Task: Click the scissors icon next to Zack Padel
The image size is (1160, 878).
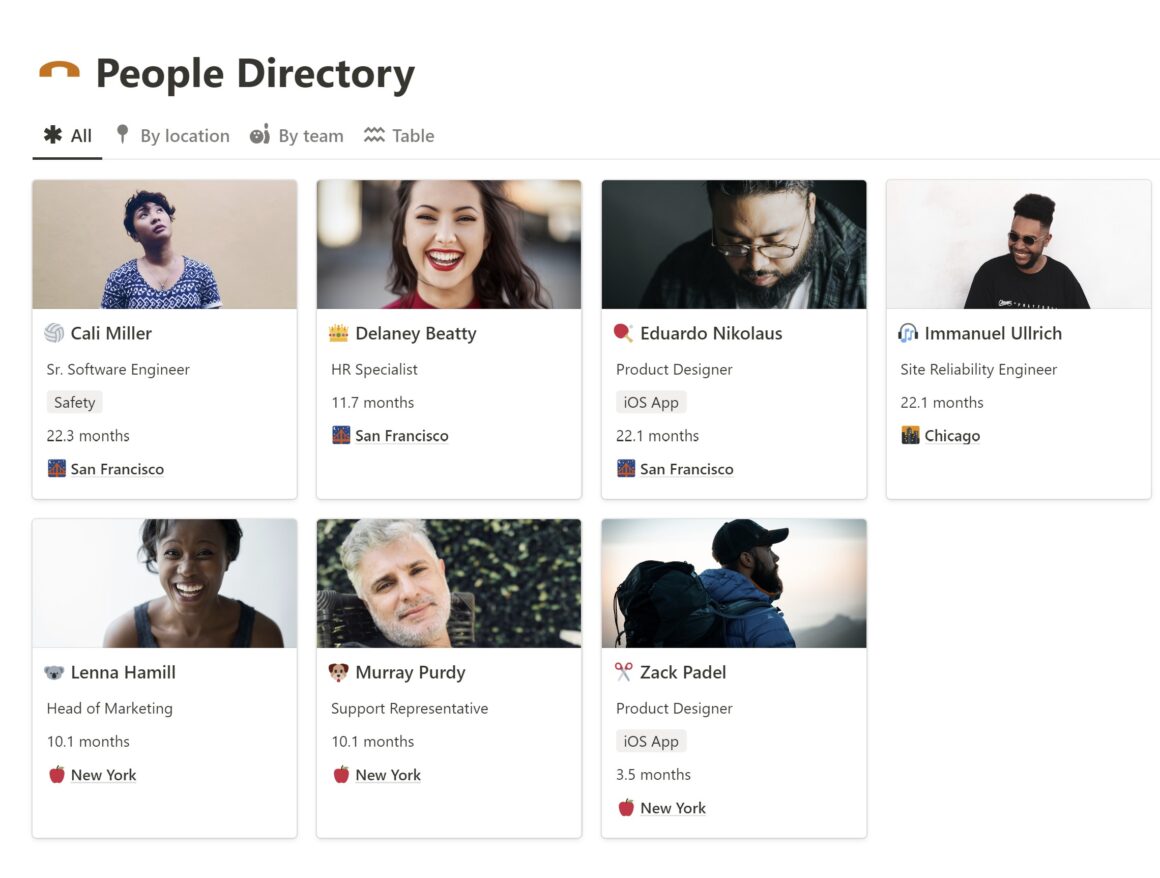Action: (624, 672)
